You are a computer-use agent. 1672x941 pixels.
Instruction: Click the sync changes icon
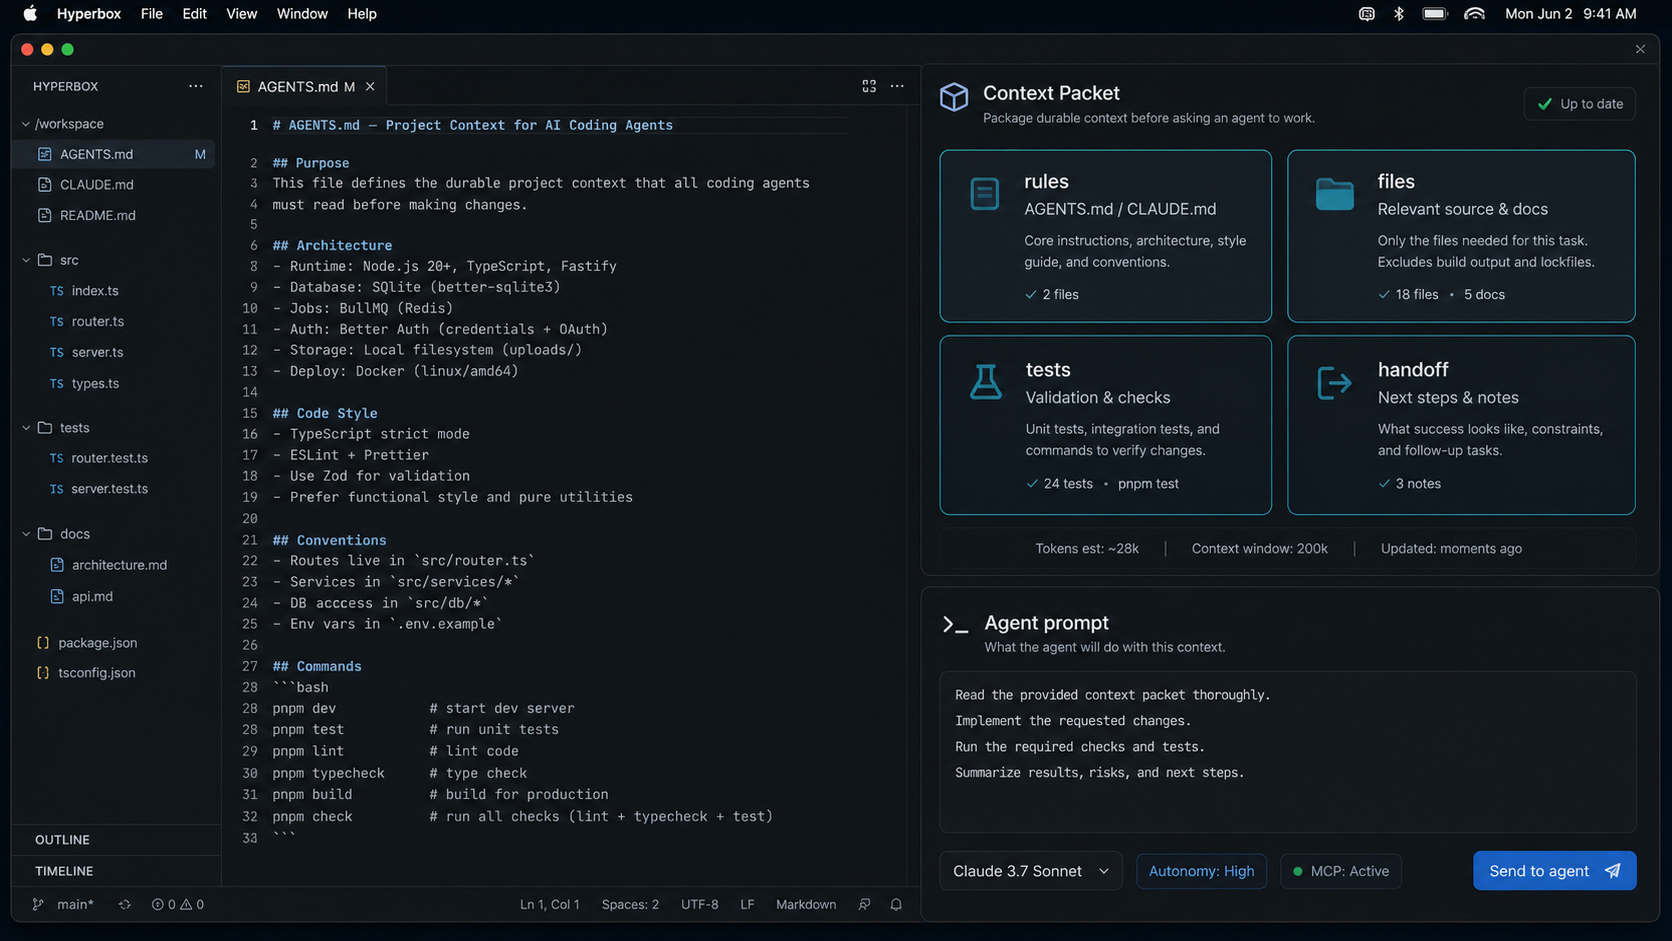(124, 904)
